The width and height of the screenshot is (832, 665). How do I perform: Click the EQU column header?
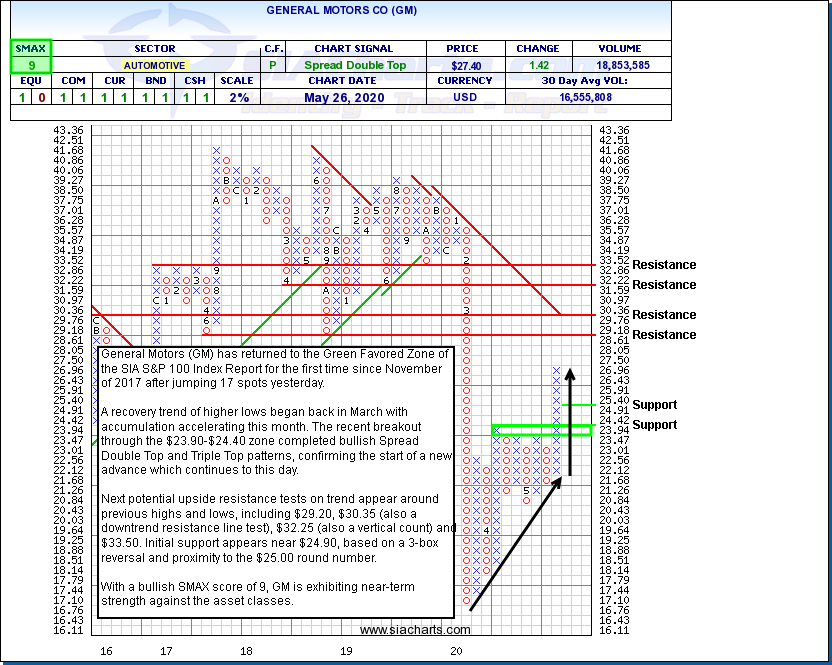(x=29, y=81)
